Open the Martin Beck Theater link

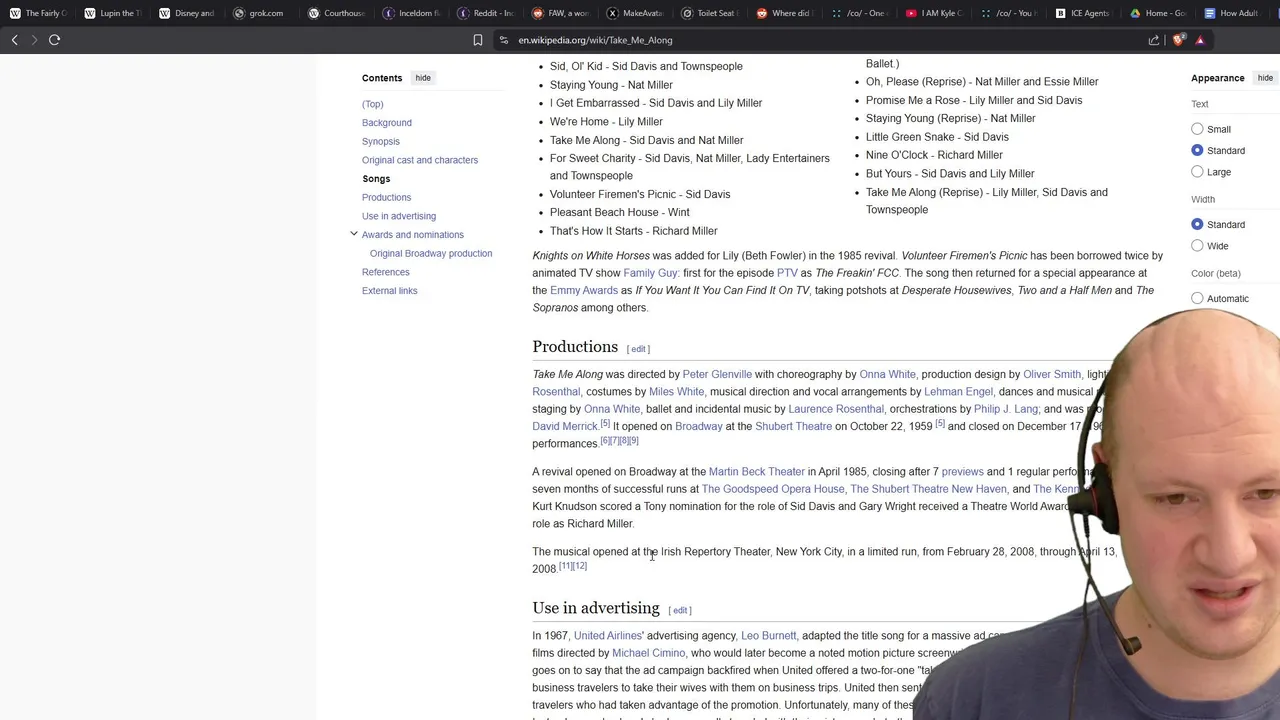tap(756, 472)
